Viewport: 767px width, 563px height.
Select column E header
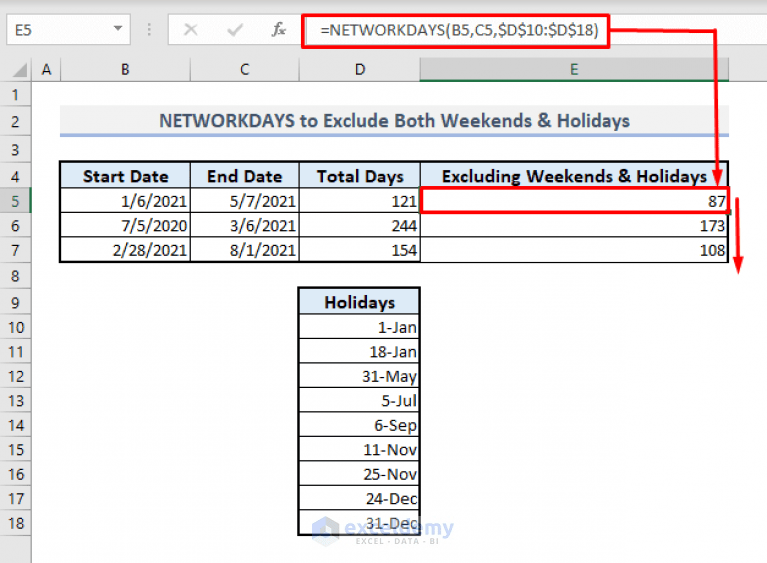(x=574, y=69)
